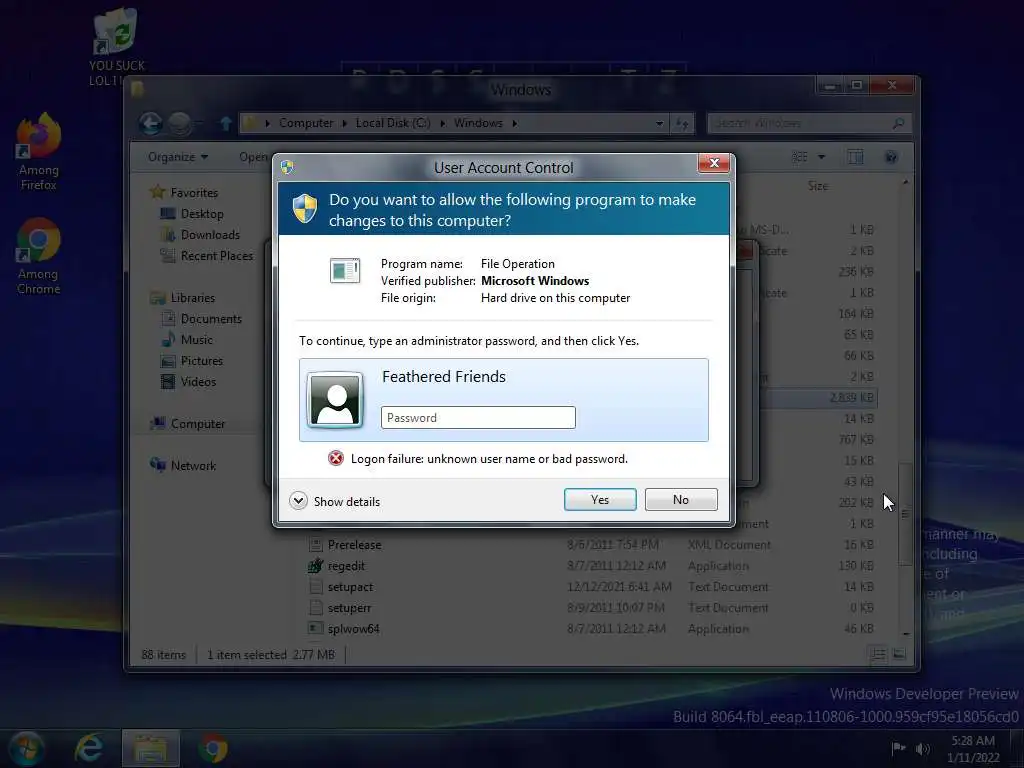Focus the Password input field
Screen dimensions: 1024x768
tap(478, 418)
